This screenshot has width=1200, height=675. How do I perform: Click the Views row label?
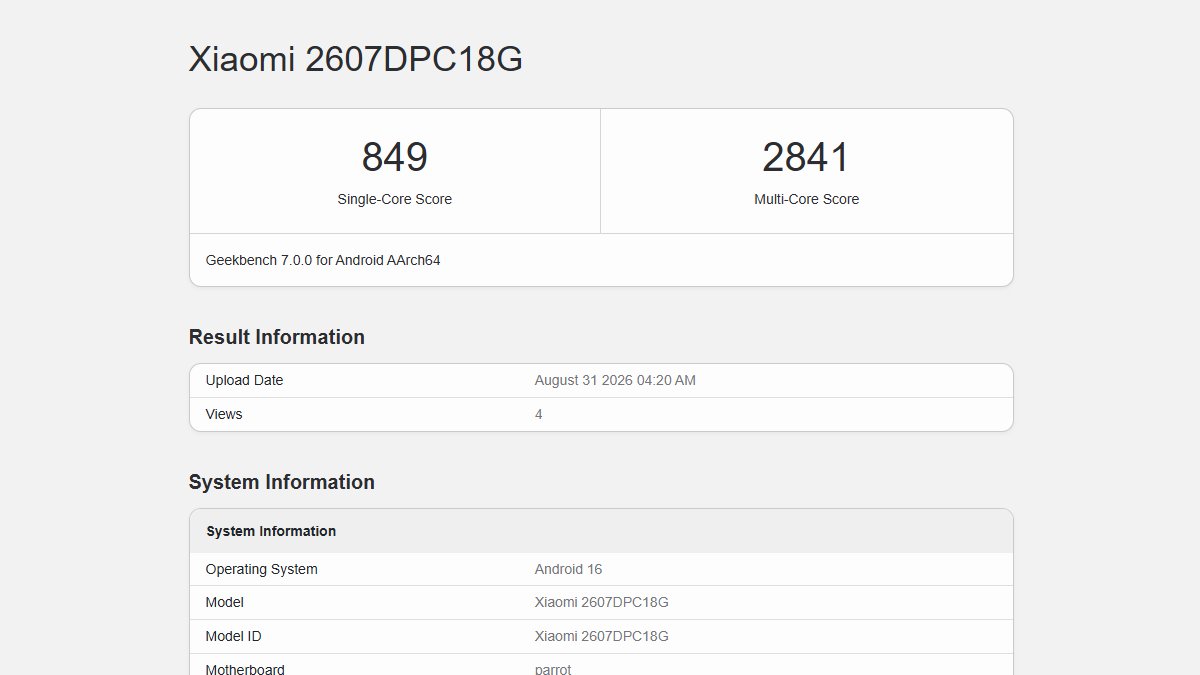[224, 414]
